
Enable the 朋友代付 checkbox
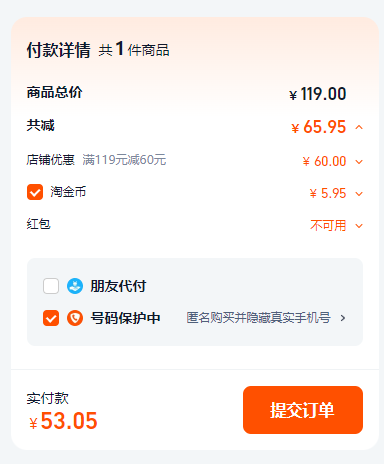pos(51,286)
